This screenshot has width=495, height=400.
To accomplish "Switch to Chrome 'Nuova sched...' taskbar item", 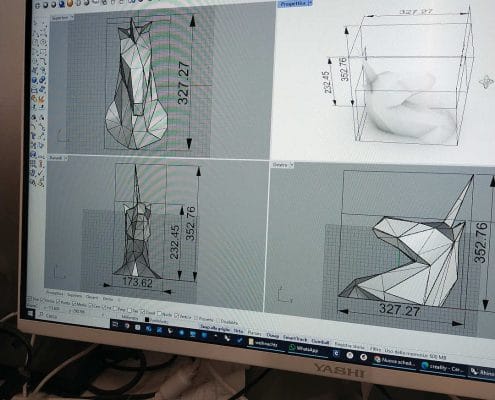I will [394, 362].
